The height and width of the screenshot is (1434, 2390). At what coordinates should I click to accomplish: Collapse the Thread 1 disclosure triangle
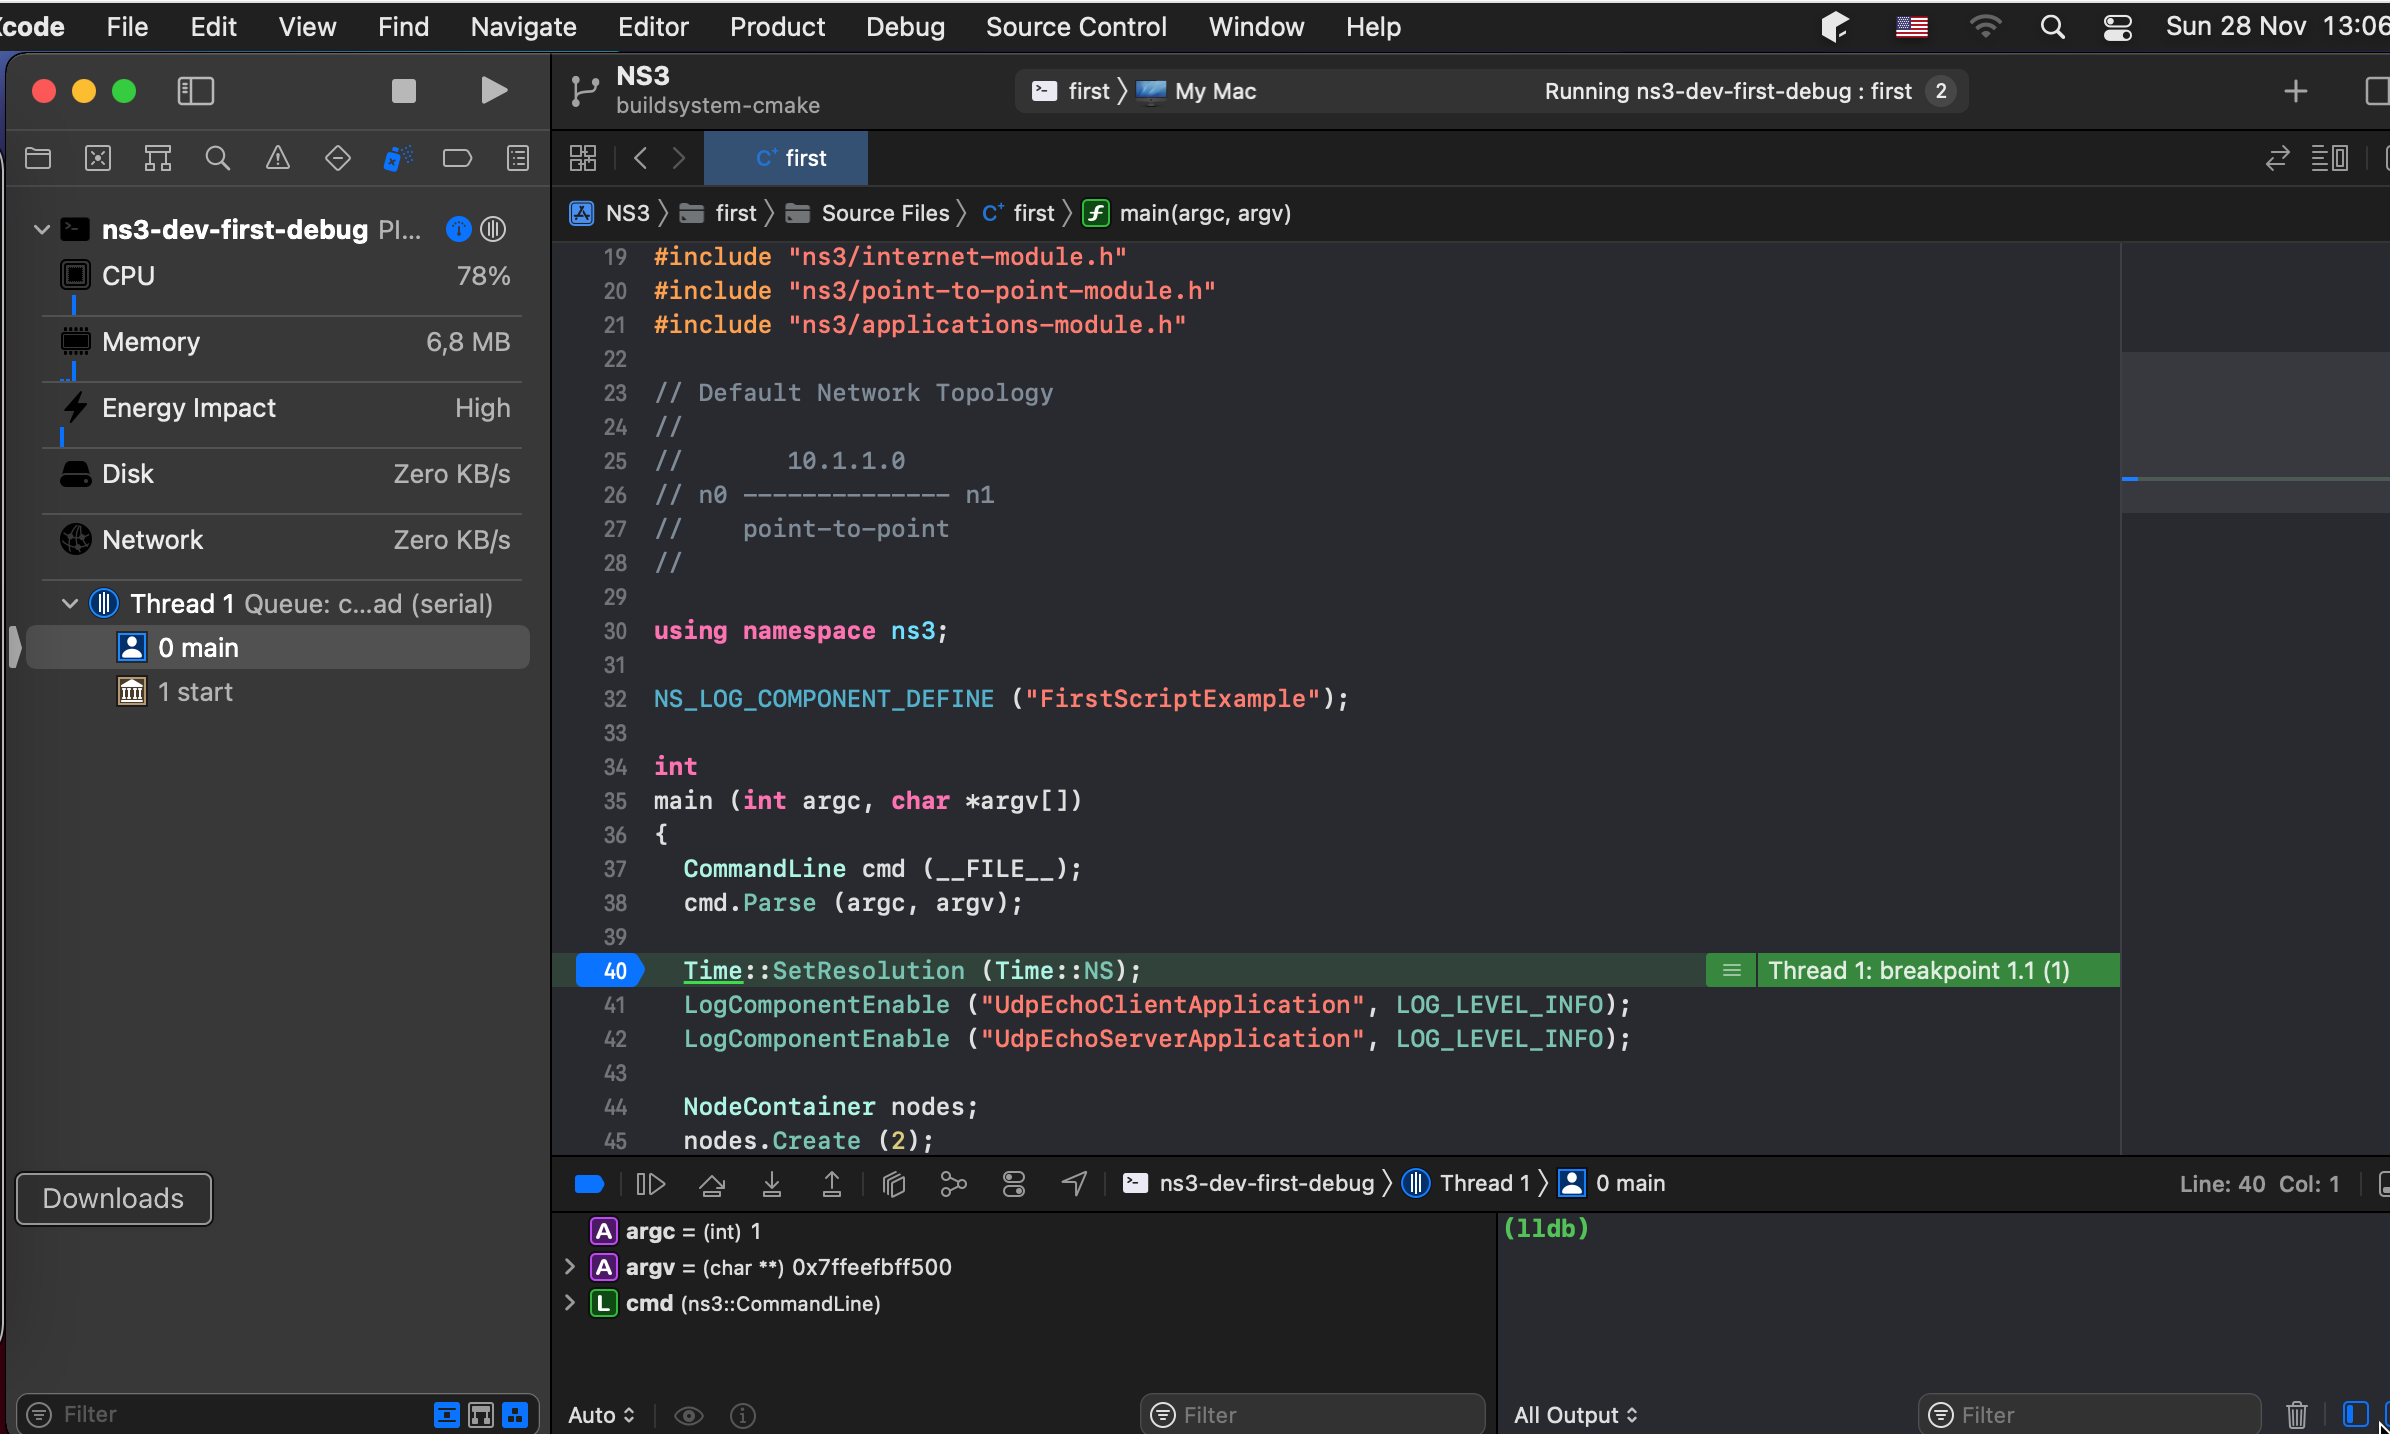click(70, 604)
